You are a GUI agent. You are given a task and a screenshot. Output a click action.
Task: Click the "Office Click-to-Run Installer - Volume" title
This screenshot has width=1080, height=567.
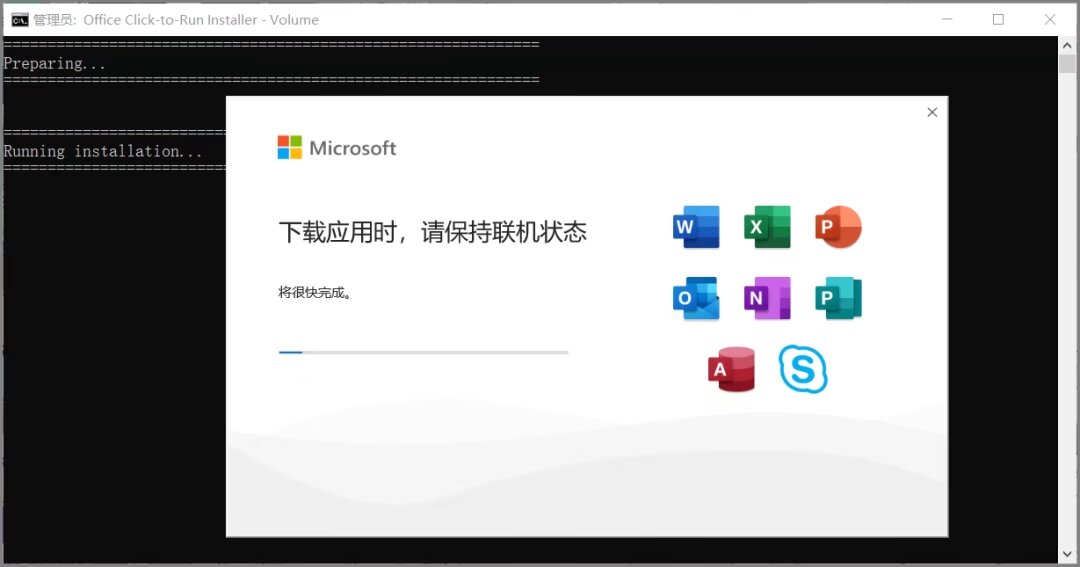pyautogui.click(x=201, y=20)
